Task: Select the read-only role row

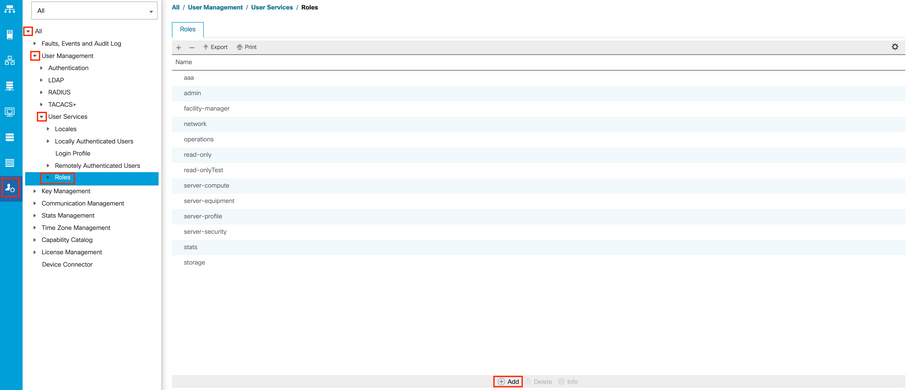Action: [539, 155]
